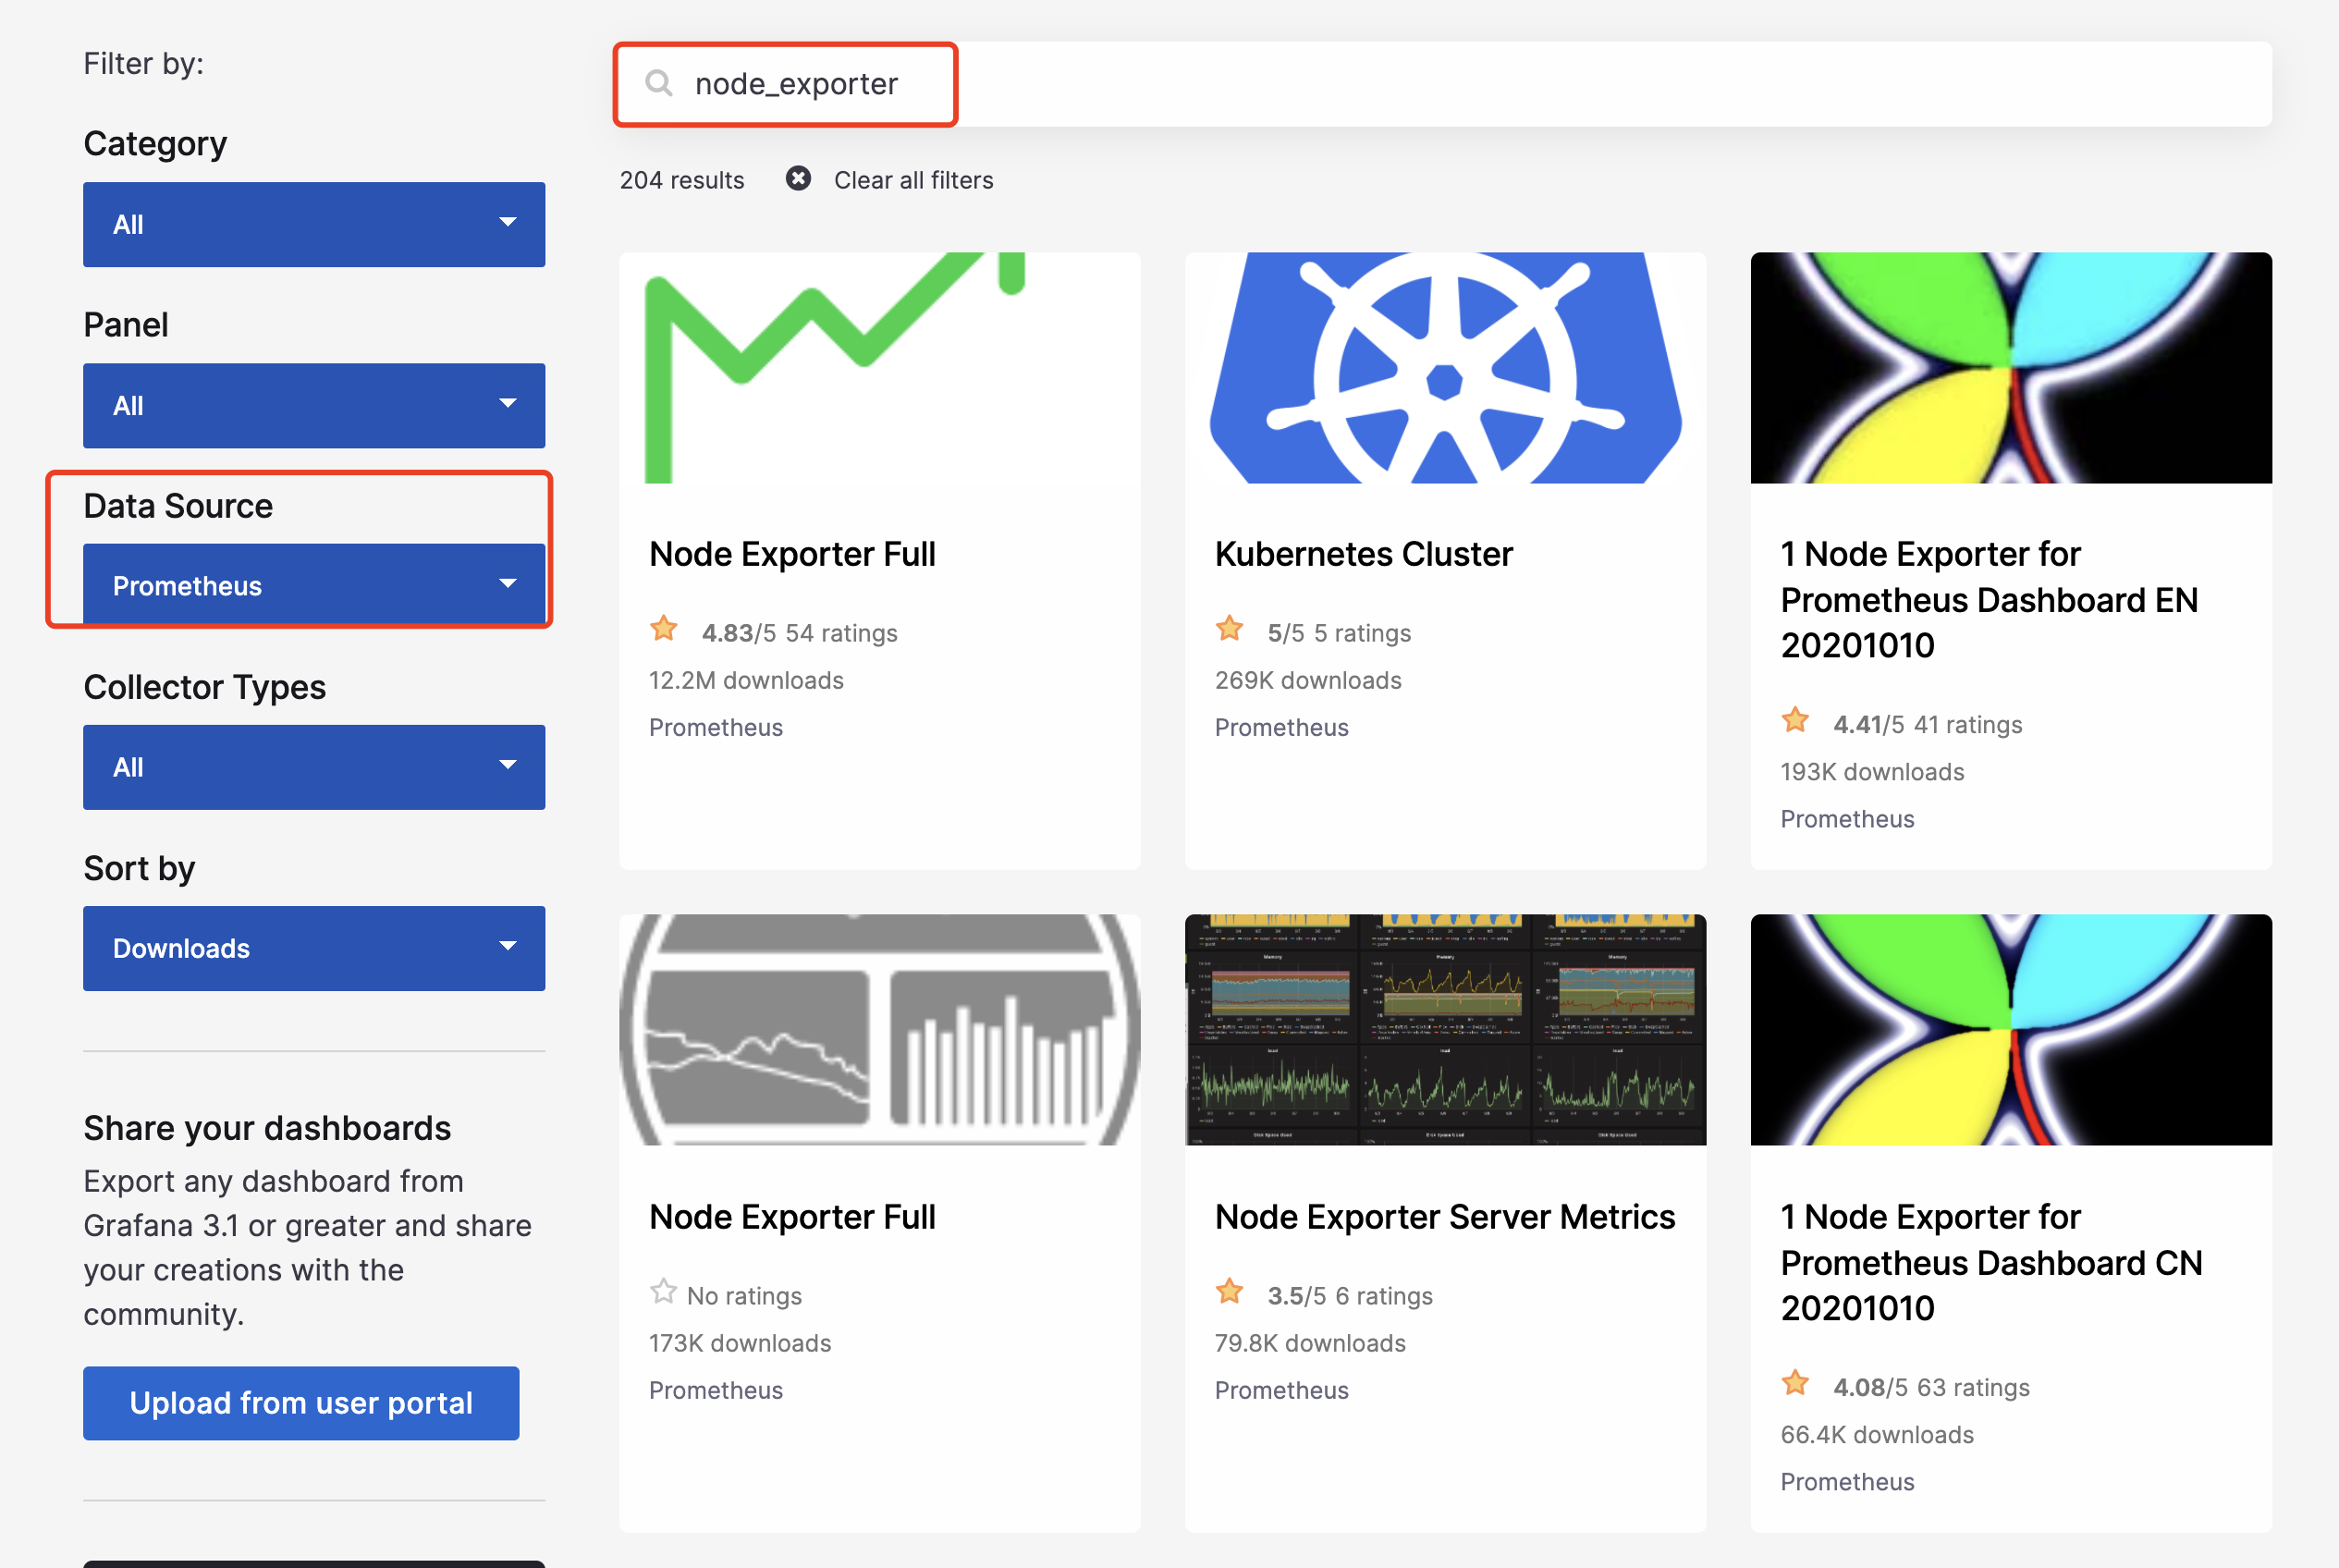The height and width of the screenshot is (1568, 2339).
Task: Click the star icon on Kubernetes Cluster card
Action: (x=1230, y=629)
